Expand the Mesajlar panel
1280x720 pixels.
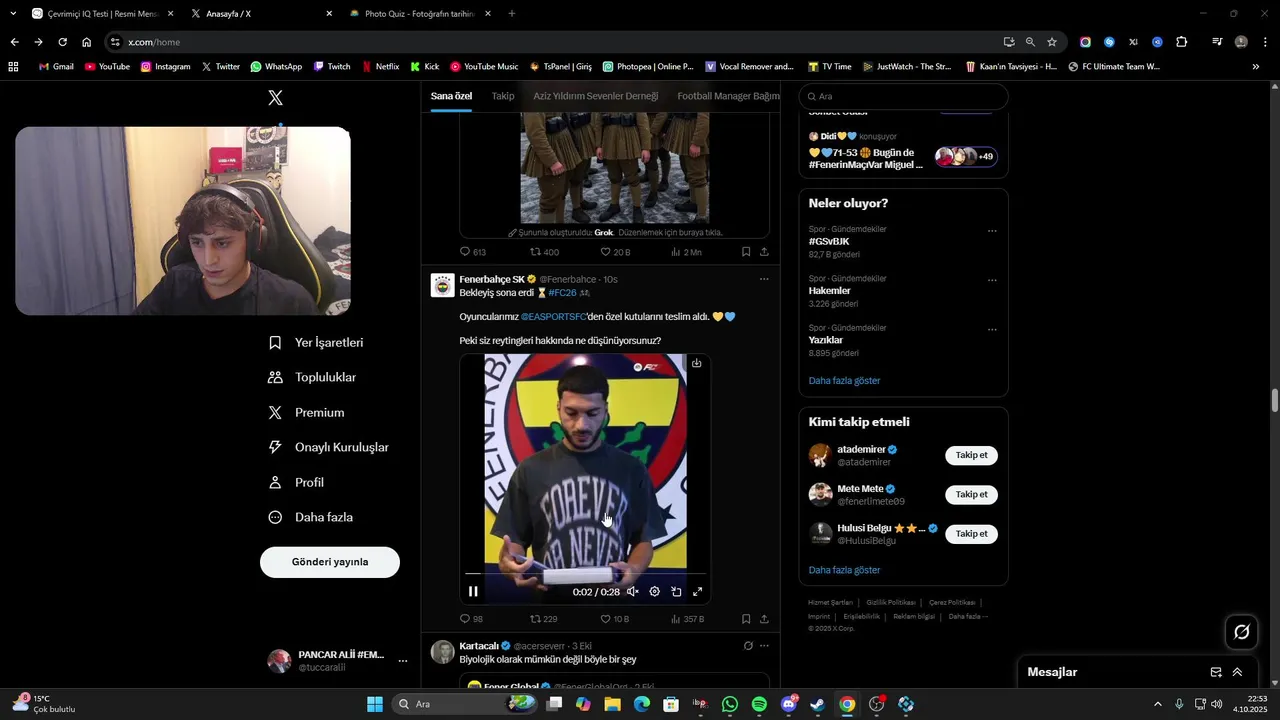pos(1237,672)
